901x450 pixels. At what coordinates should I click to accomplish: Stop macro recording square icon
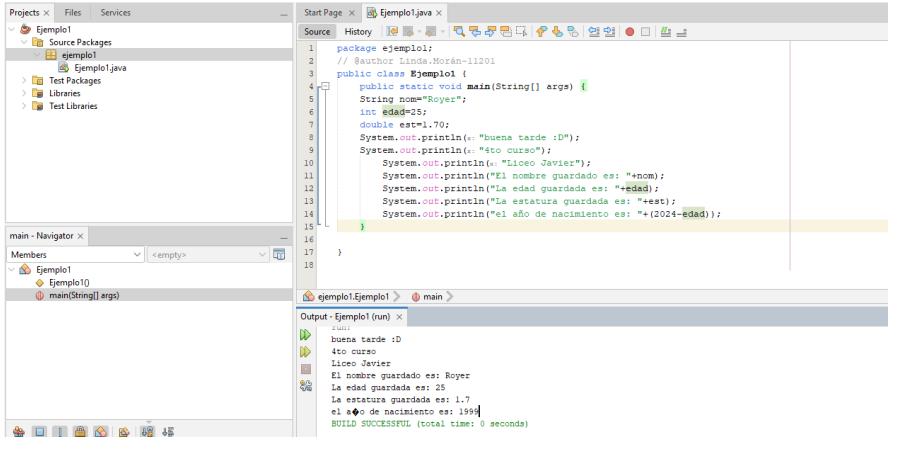645,32
